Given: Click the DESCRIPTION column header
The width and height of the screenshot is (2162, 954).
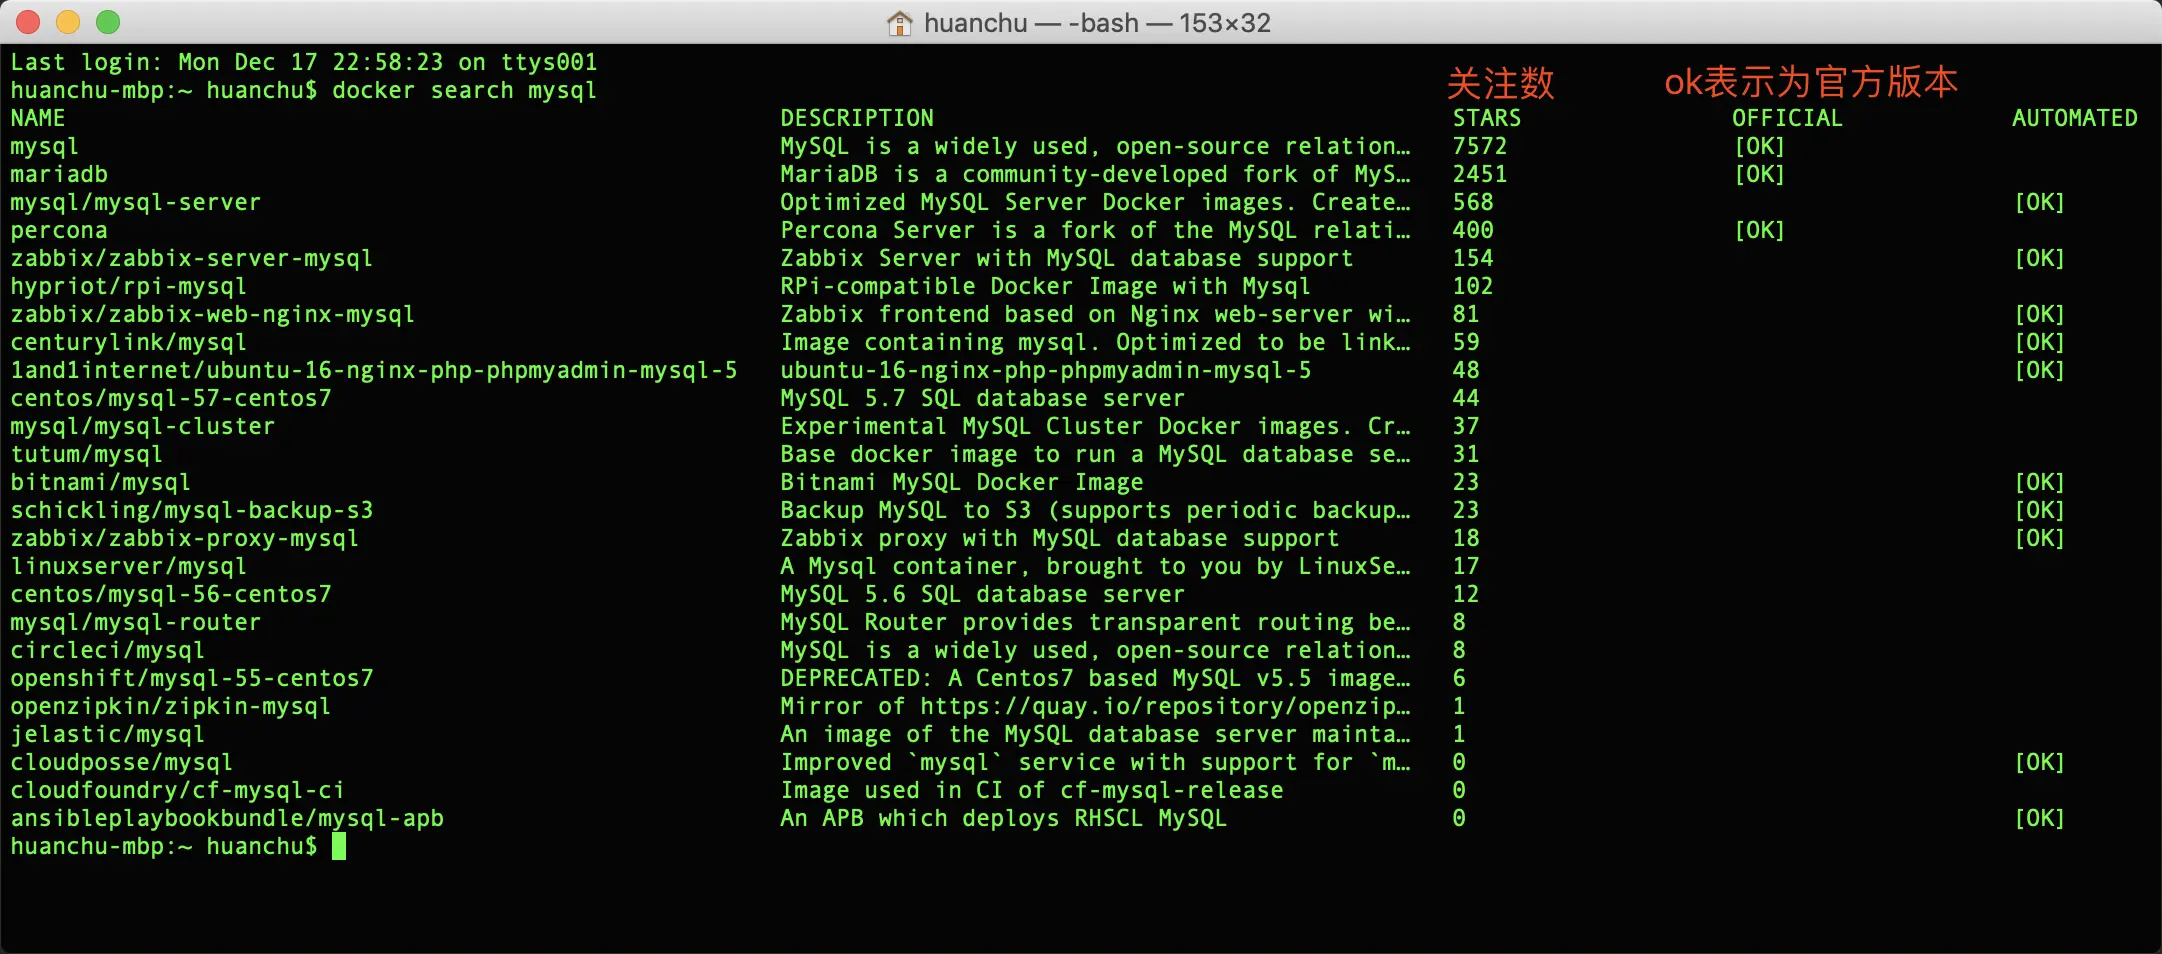Looking at the screenshot, I should point(857,118).
